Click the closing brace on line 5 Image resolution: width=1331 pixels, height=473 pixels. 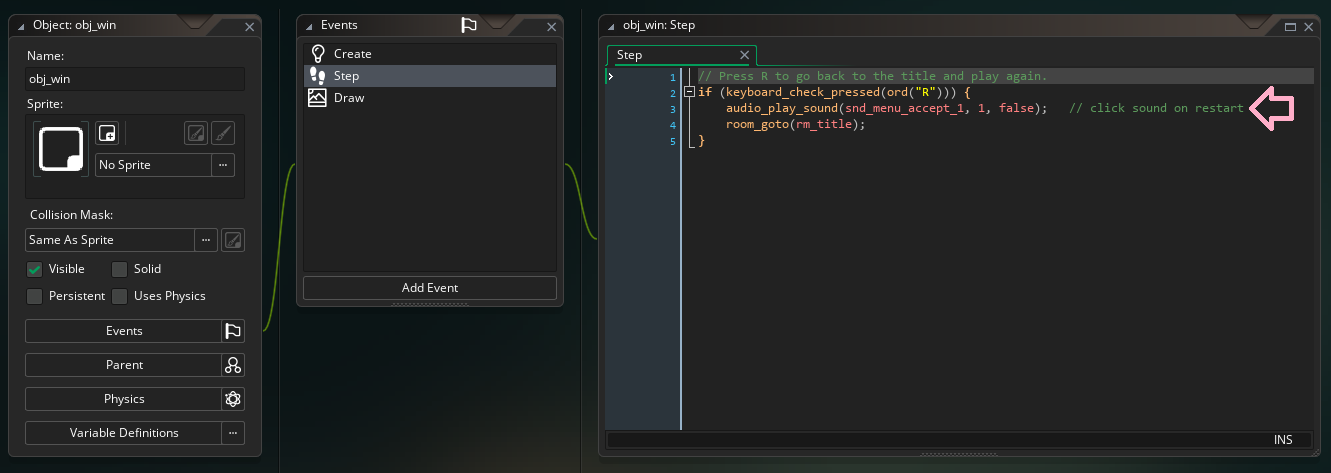[x=701, y=140]
